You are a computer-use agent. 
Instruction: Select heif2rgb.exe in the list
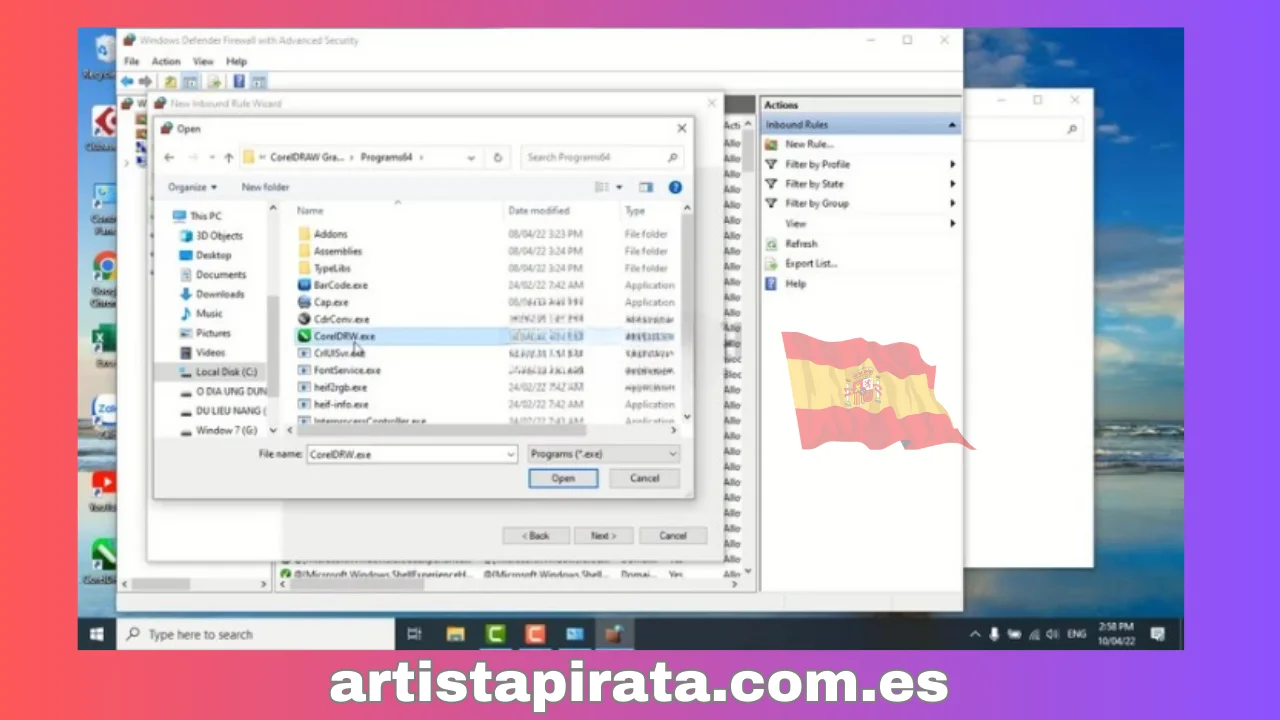click(340, 387)
